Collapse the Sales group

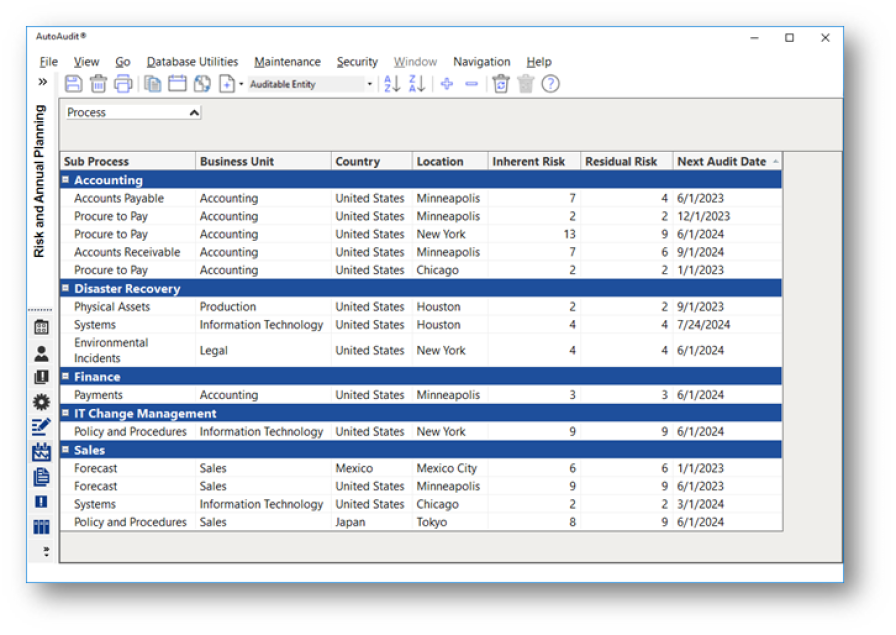[x=65, y=449]
